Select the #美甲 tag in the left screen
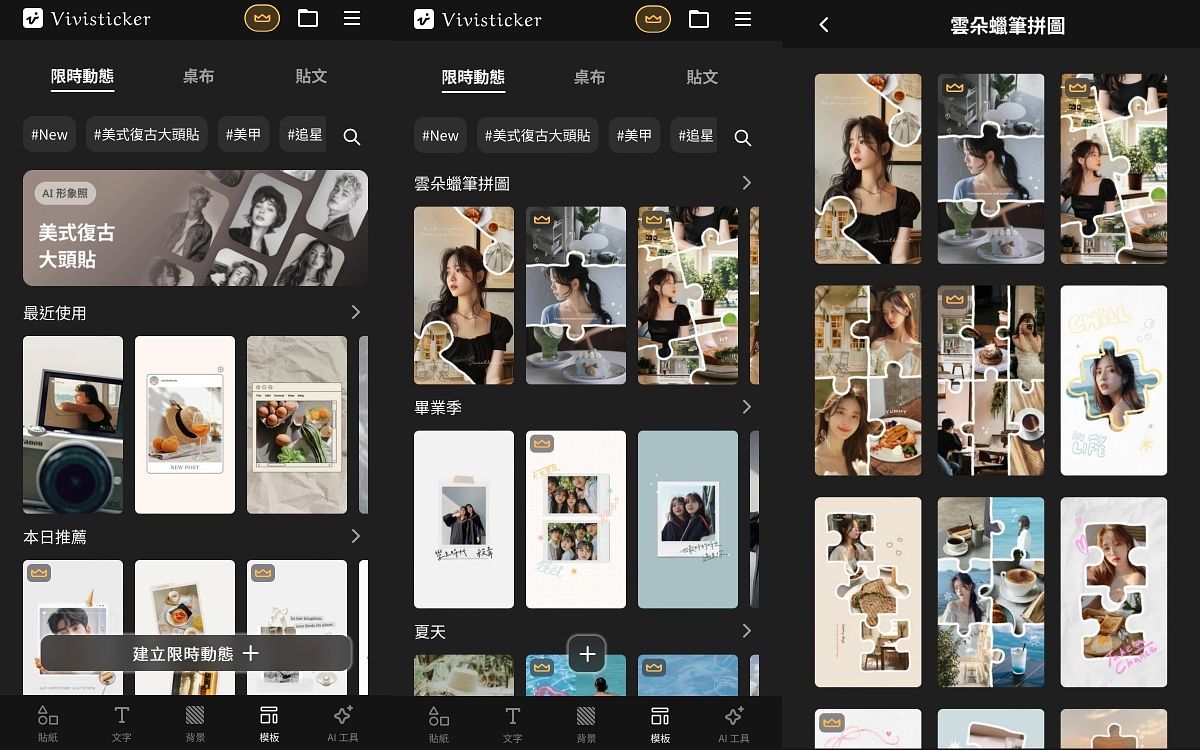The width and height of the screenshot is (1200, 750). (243, 134)
